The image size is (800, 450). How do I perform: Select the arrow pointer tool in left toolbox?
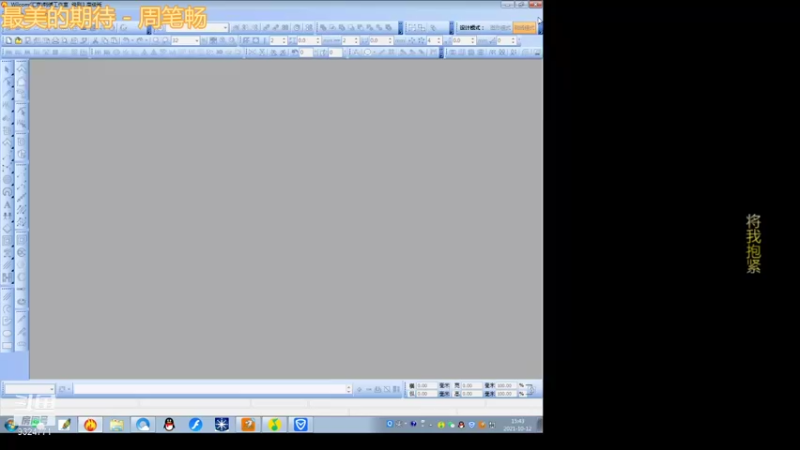[x=7, y=69]
